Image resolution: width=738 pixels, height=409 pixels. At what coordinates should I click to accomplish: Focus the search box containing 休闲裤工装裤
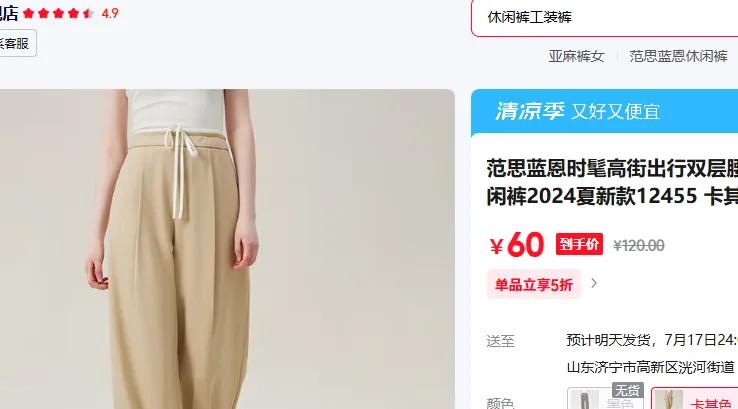point(604,17)
